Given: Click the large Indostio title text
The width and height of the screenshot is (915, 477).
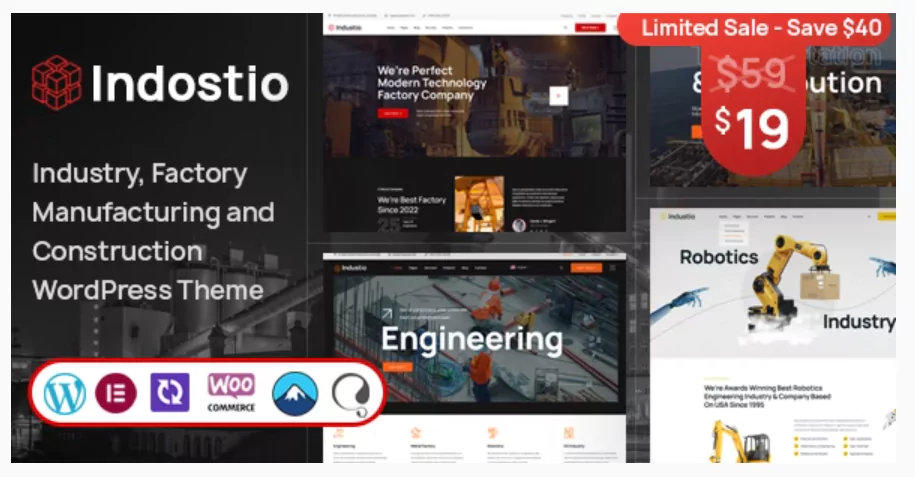Looking at the screenshot, I should pyautogui.click(x=190, y=83).
